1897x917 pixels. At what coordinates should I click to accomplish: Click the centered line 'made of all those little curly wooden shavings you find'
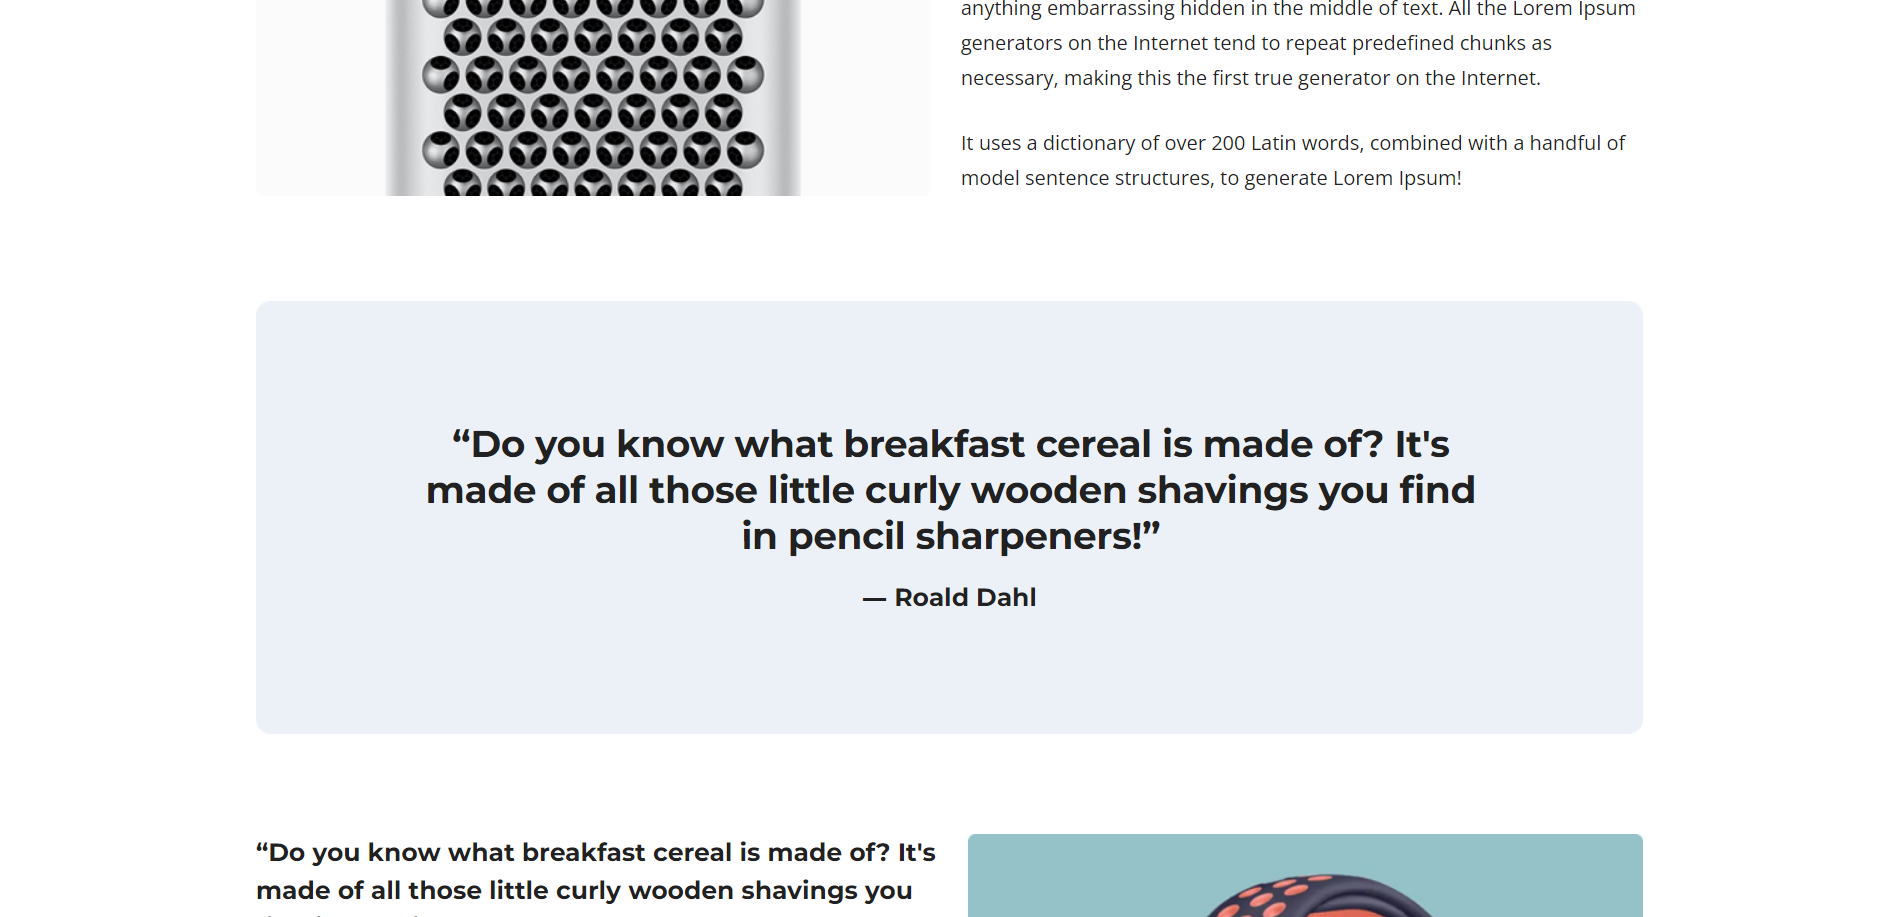tap(950, 490)
